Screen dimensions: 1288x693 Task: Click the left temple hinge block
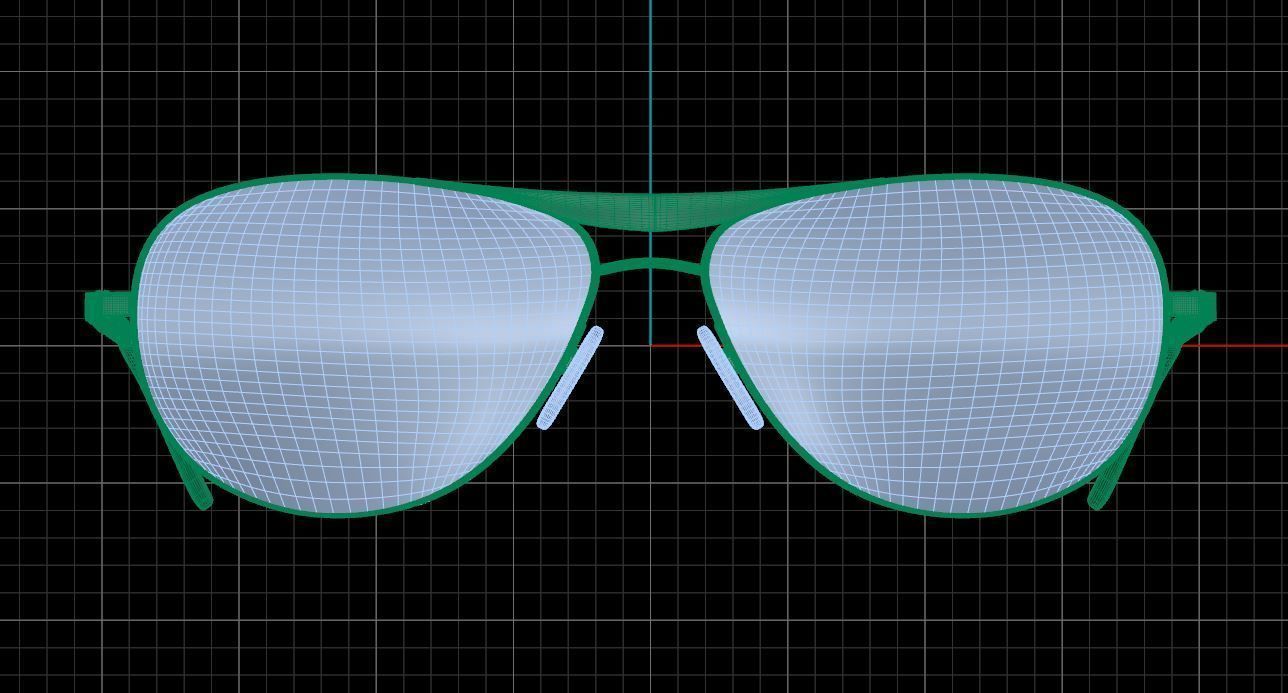[108, 305]
